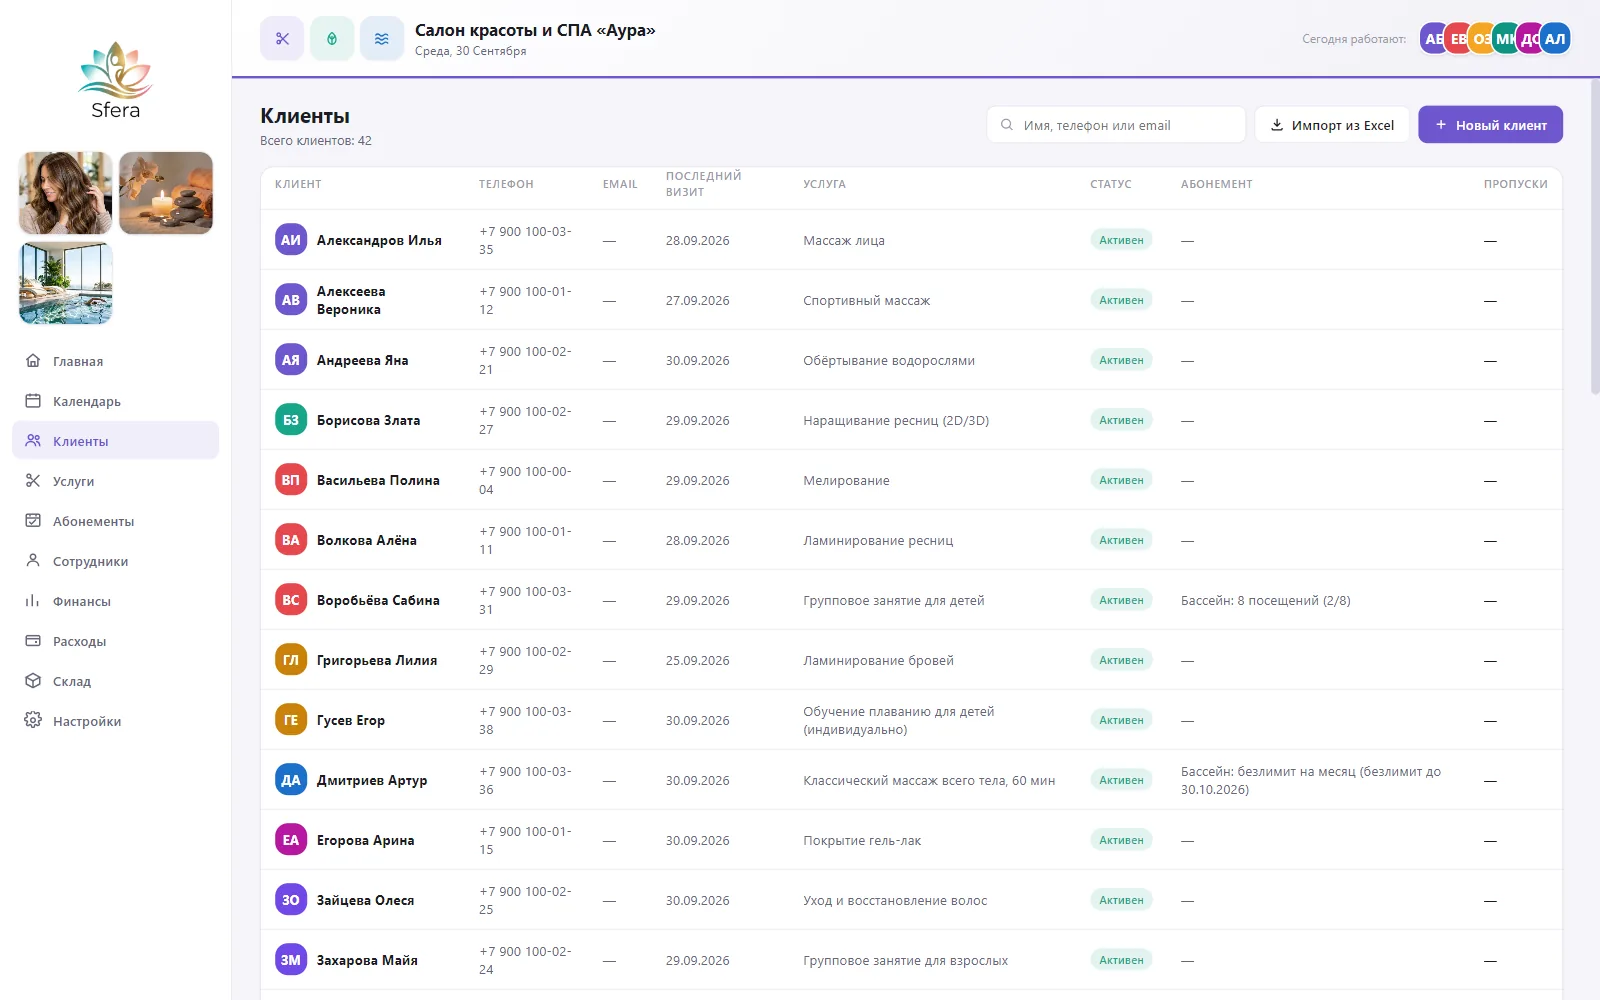
Task: Click the Всего клиентов: 42 text
Action: coord(316,141)
